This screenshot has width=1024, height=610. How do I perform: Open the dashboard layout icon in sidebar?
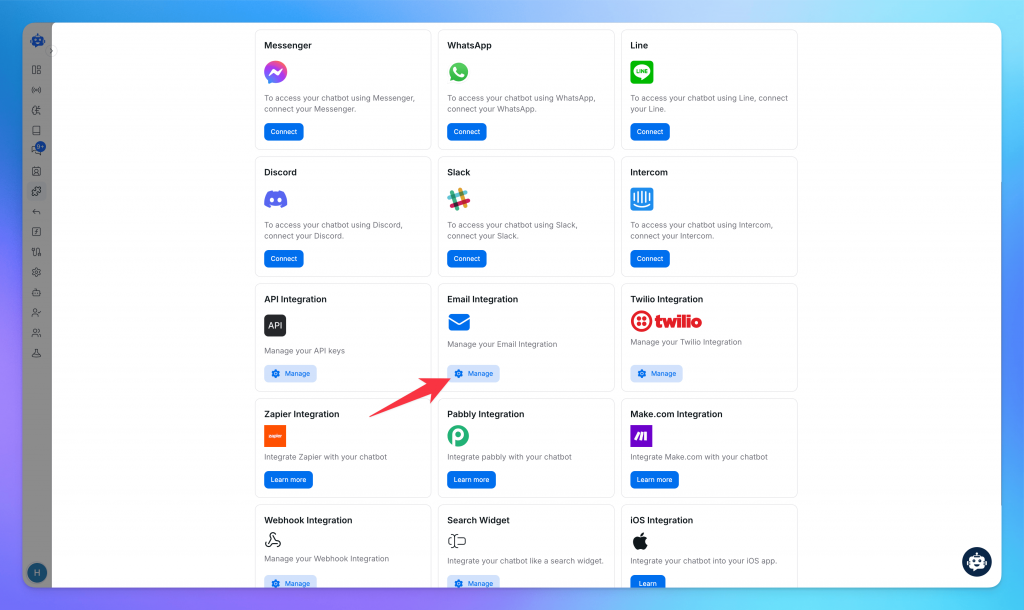coord(37,70)
